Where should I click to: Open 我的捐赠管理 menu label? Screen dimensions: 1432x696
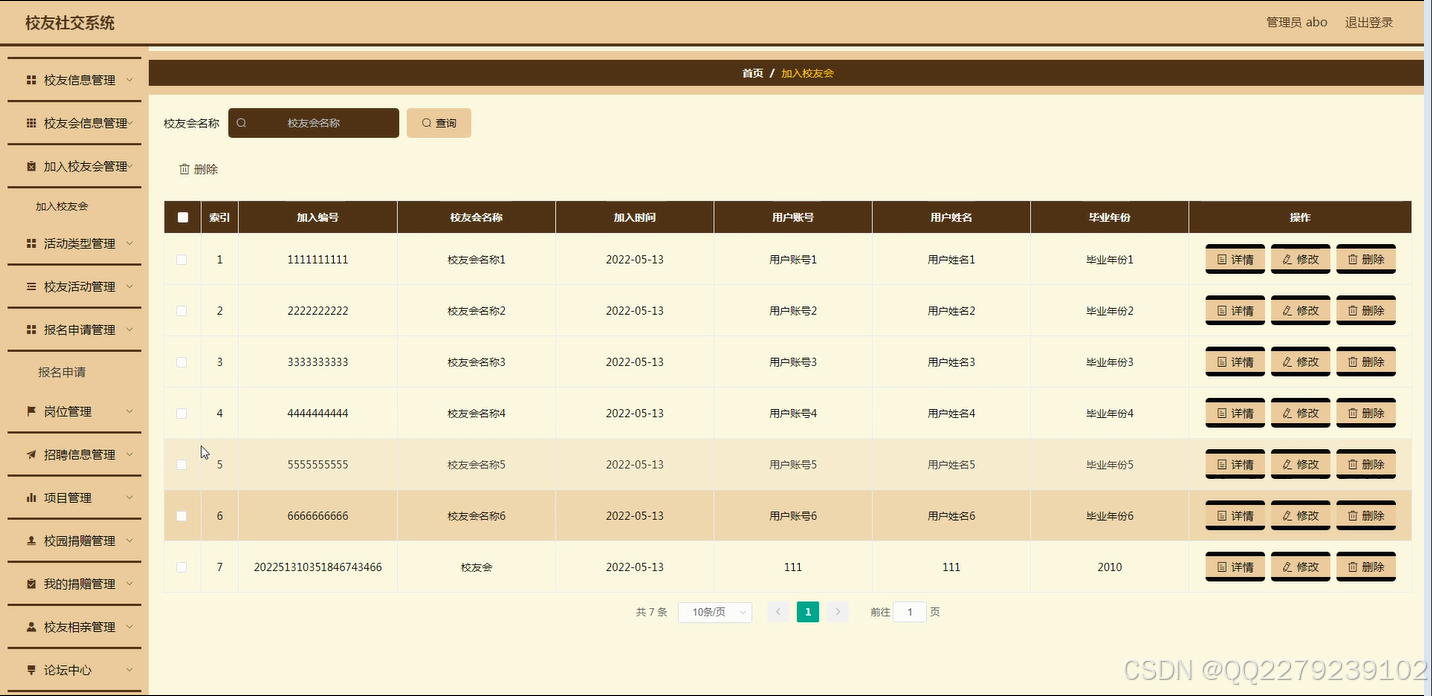tap(80, 583)
